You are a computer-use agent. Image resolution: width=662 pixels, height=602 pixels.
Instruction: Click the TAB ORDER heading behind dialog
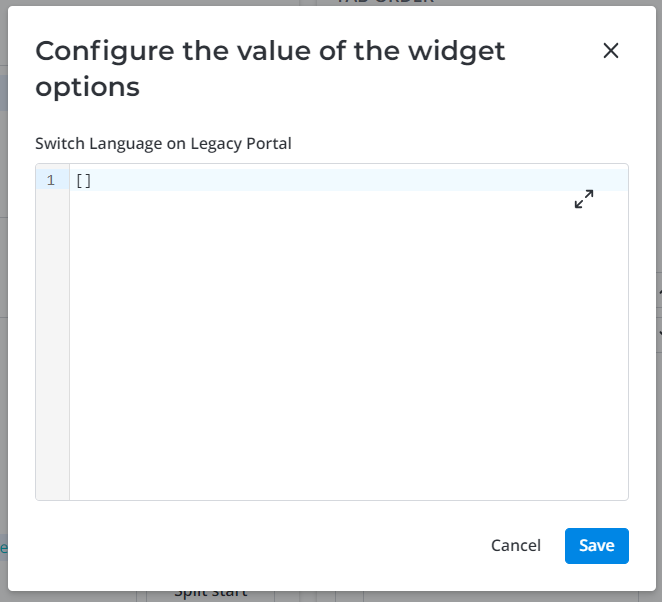tap(386, 2)
